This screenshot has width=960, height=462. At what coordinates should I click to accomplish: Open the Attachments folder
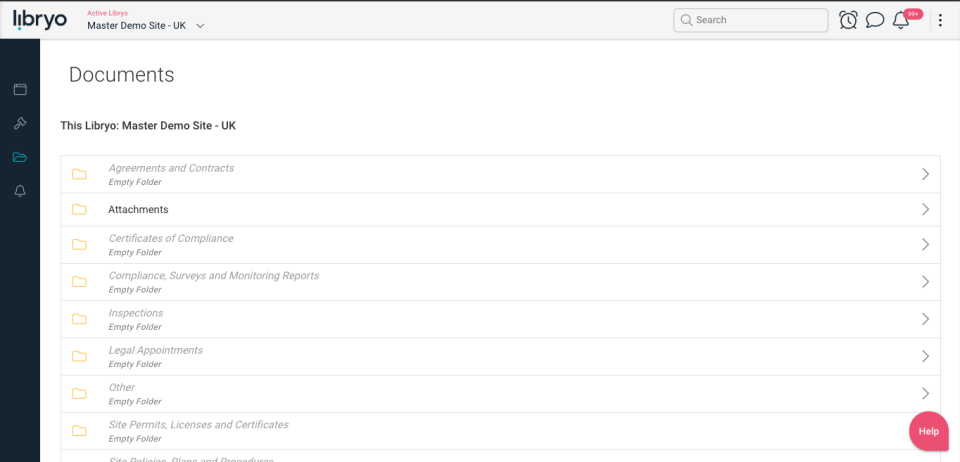pyautogui.click(x=500, y=210)
